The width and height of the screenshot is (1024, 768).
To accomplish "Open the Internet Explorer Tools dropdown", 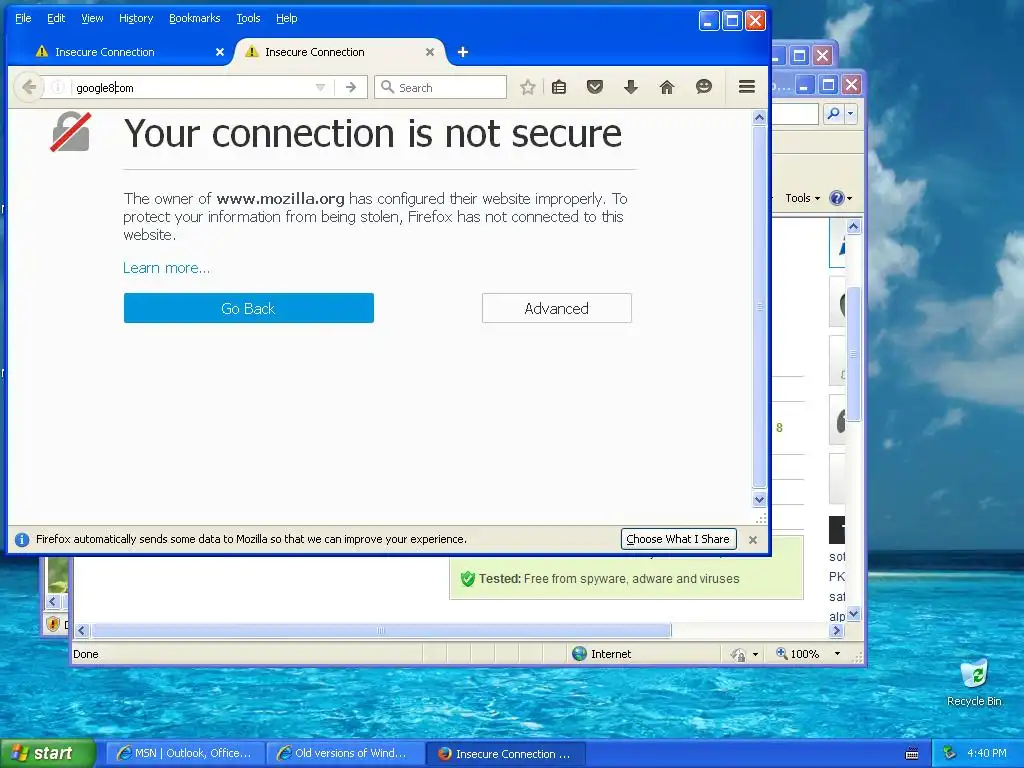I will point(803,198).
